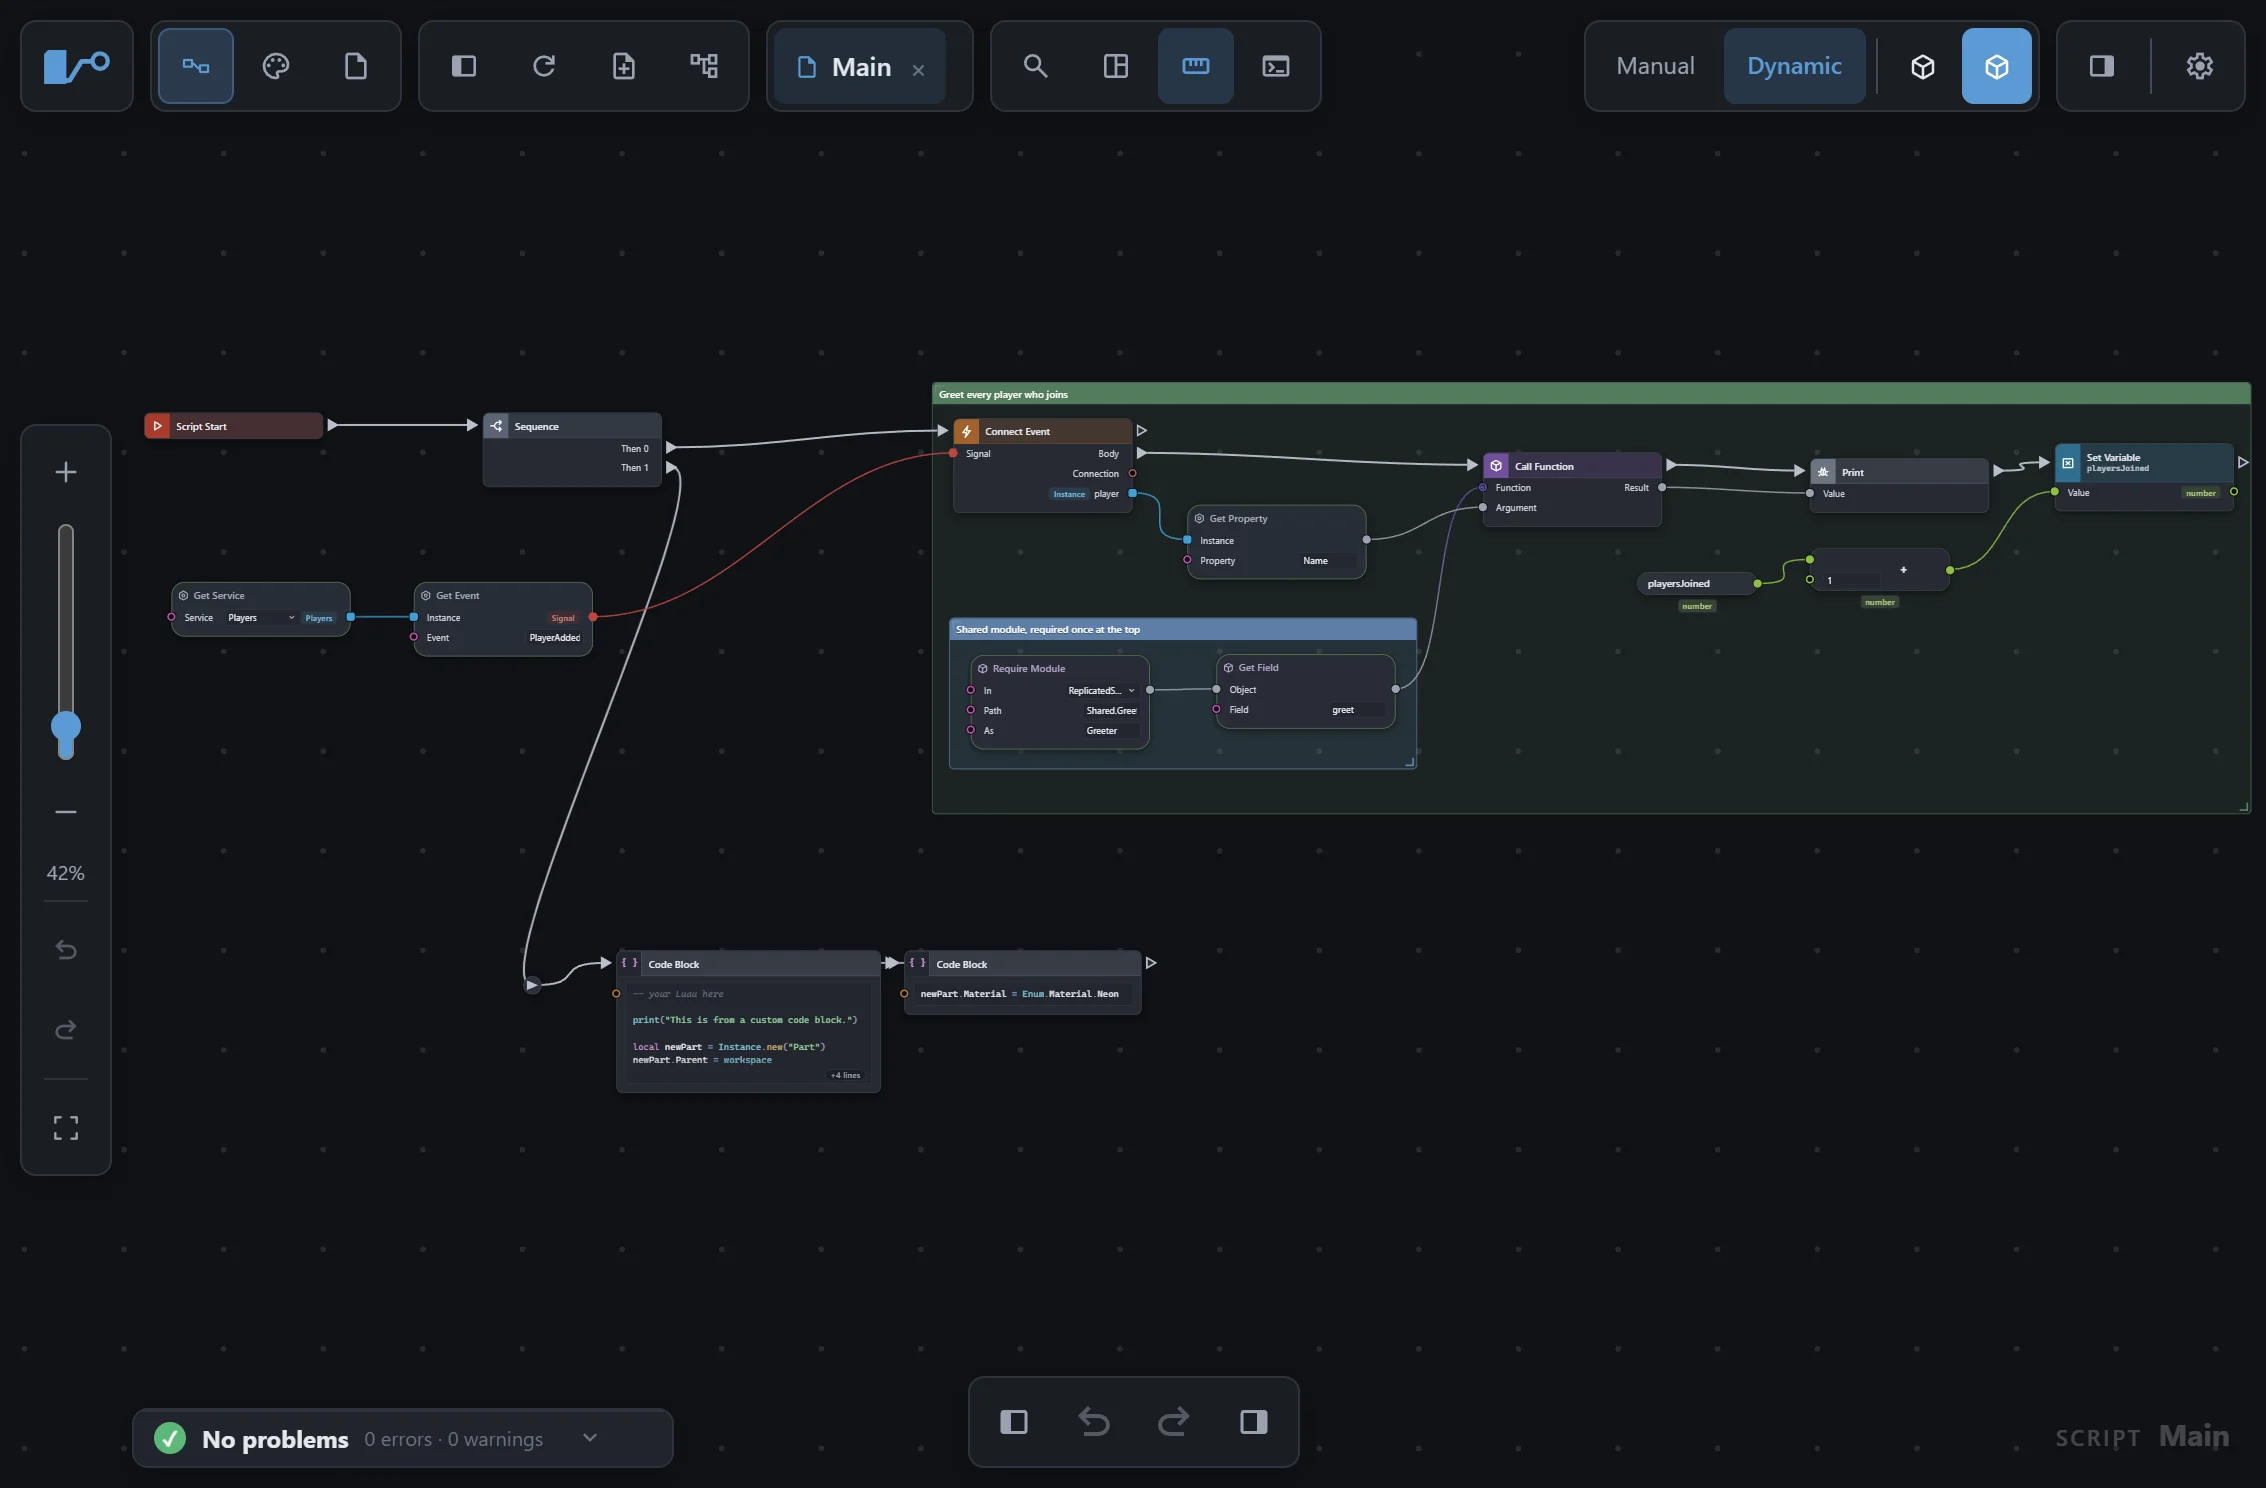Viewport: 2266px width, 1488px height.
Task: Toggle the right sidebar icon in top toolbar
Action: 2102,66
